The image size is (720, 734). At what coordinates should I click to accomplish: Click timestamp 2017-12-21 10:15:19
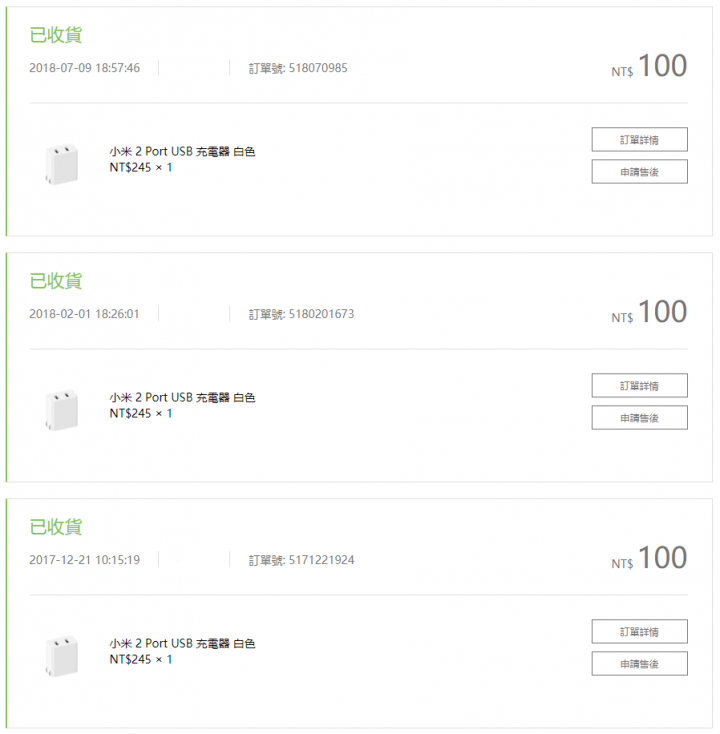coord(84,560)
